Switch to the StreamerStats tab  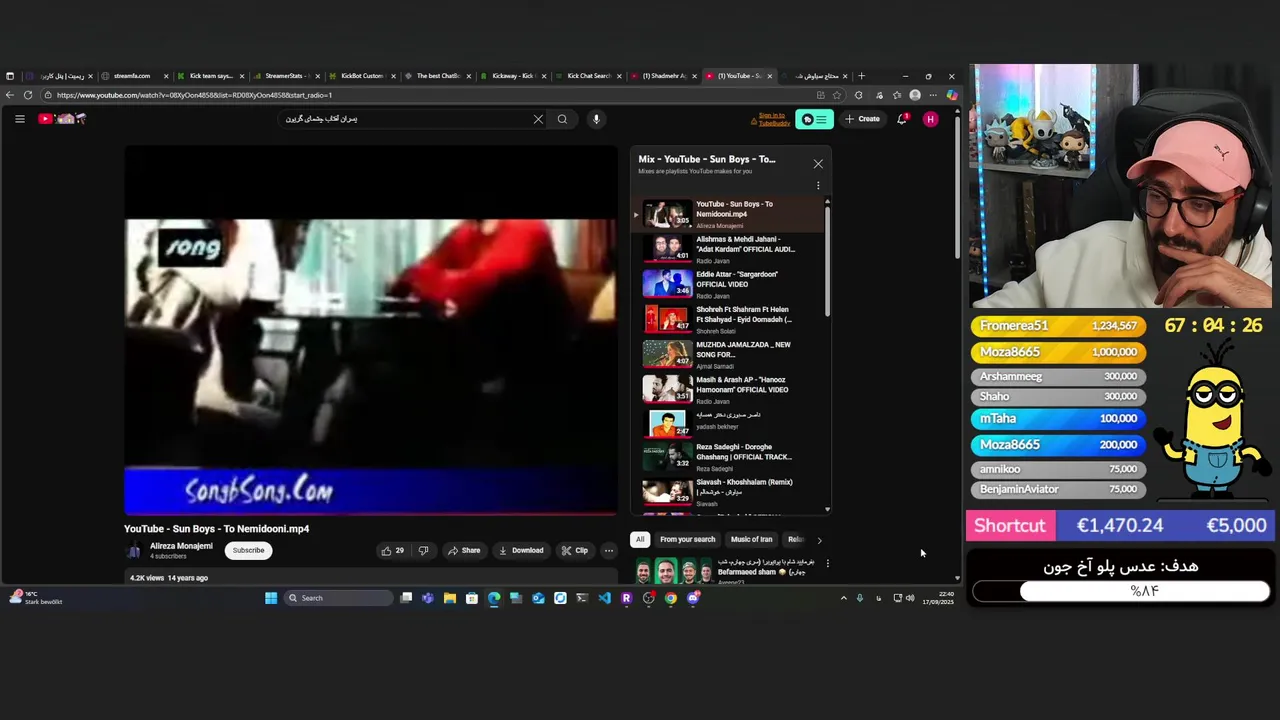(286, 76)
